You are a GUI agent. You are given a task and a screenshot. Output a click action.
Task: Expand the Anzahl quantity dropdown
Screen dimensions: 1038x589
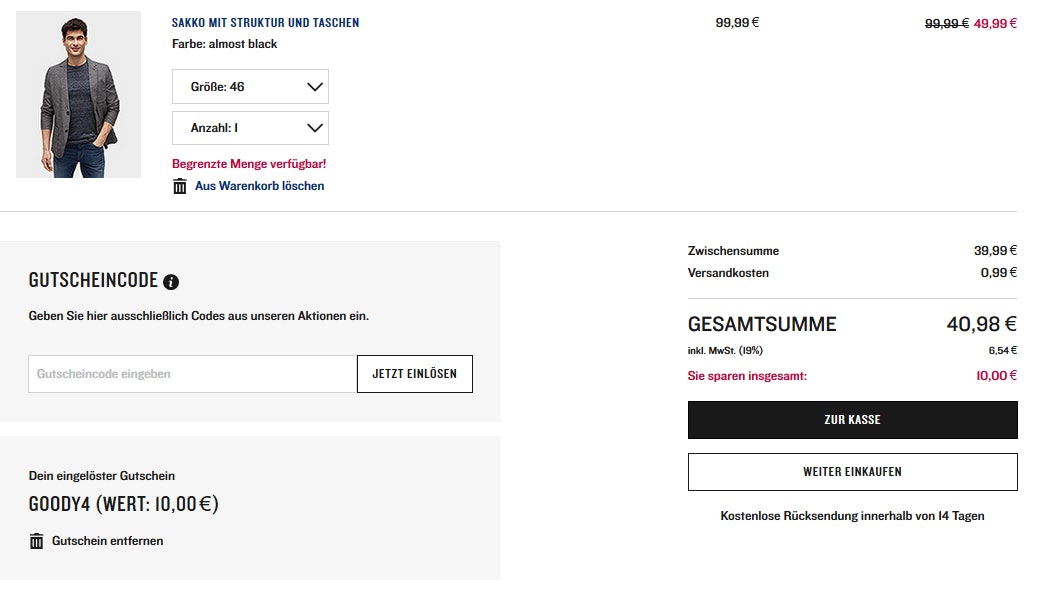click(250, 128)
